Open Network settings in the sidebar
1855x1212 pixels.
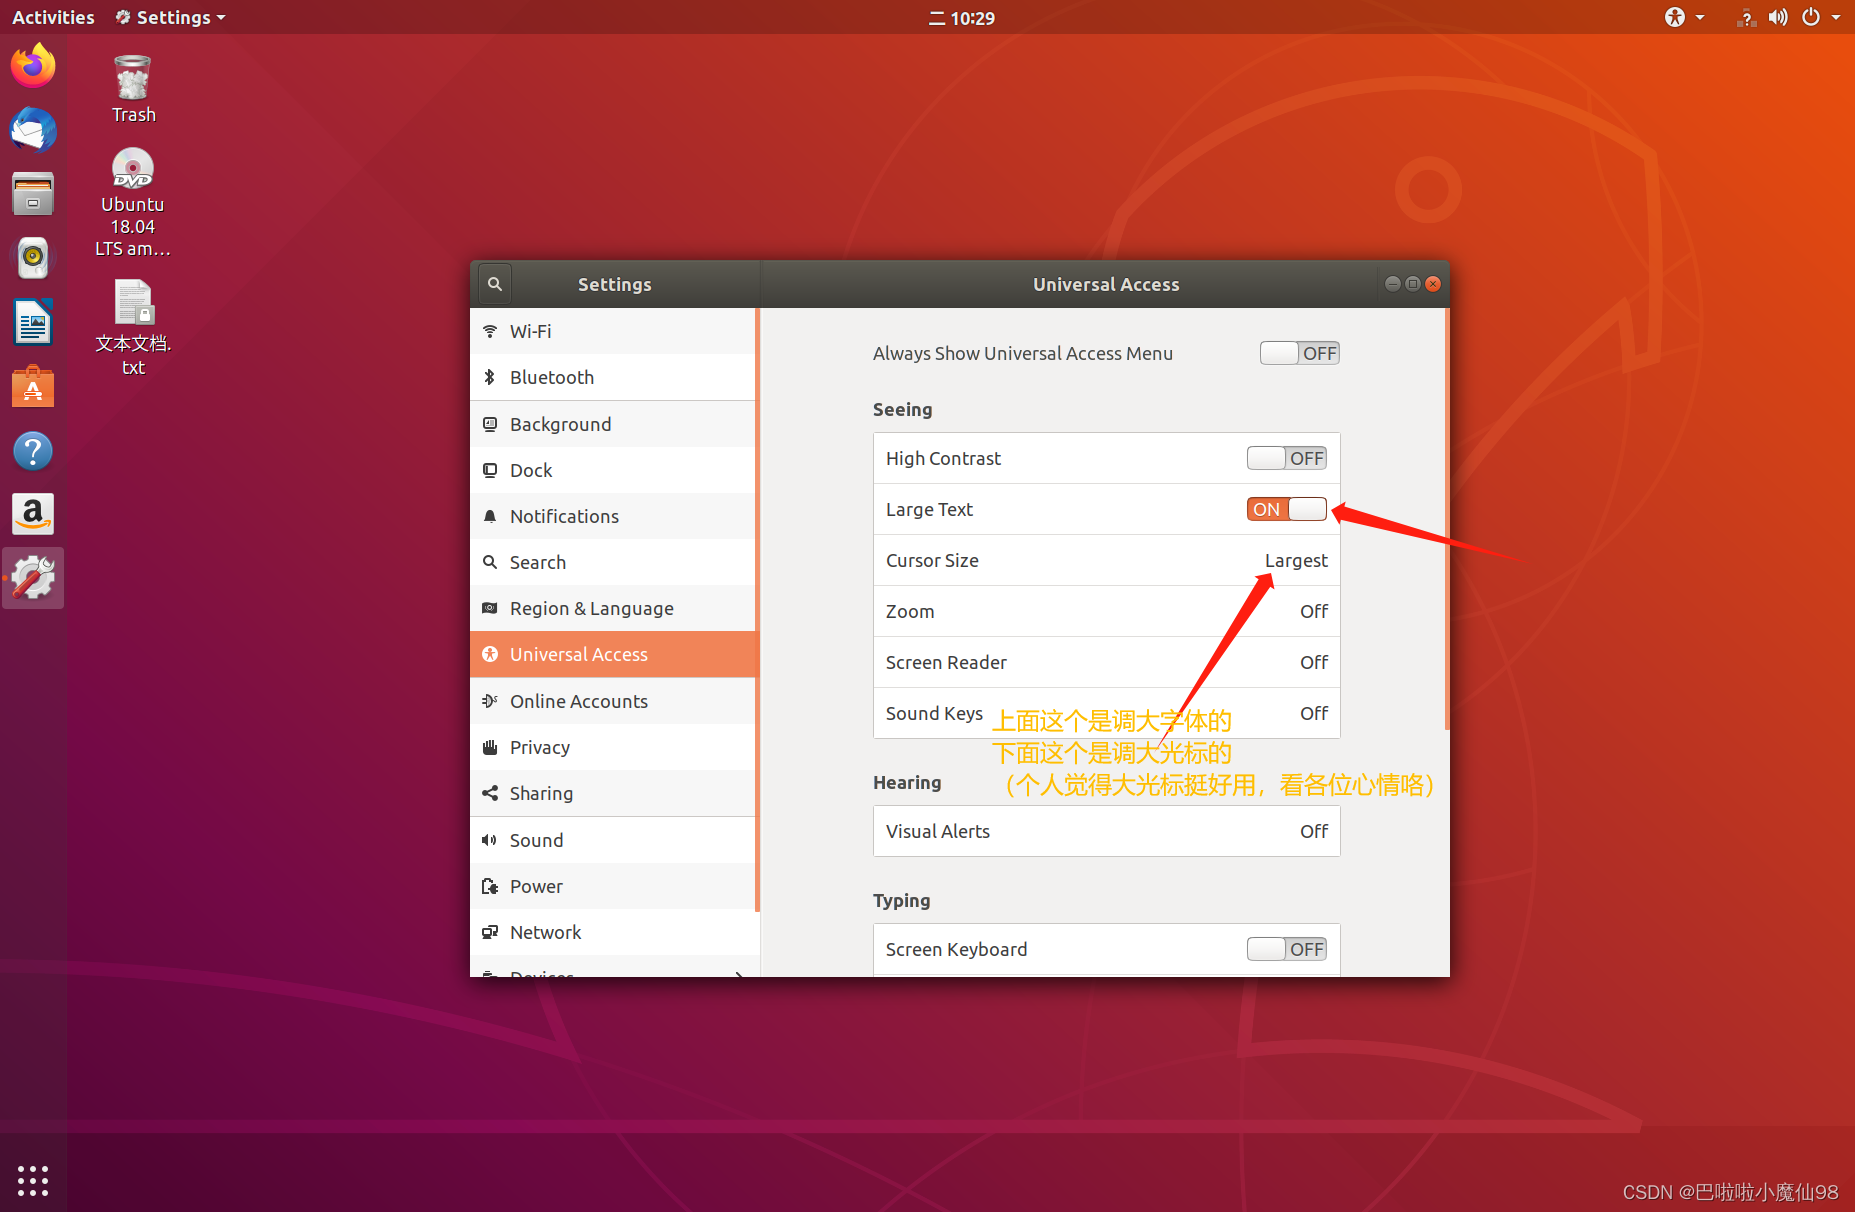545,932
